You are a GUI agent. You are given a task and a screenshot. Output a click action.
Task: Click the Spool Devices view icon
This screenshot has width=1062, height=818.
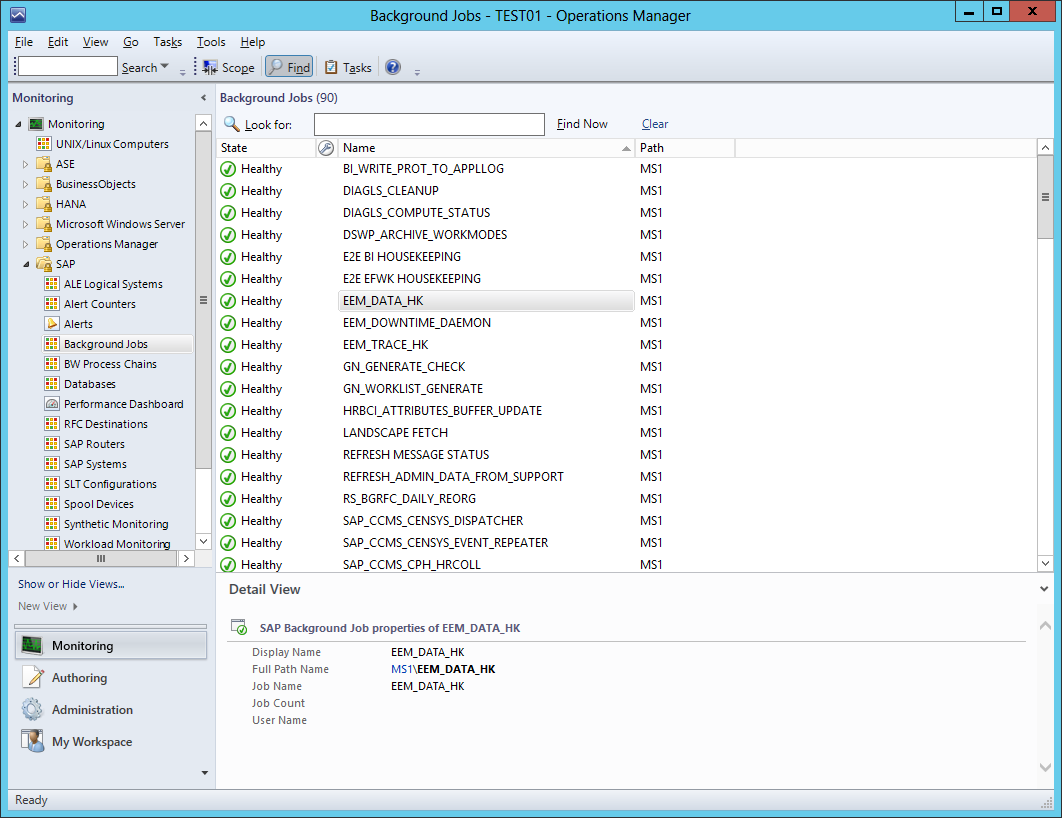(51, 503)
